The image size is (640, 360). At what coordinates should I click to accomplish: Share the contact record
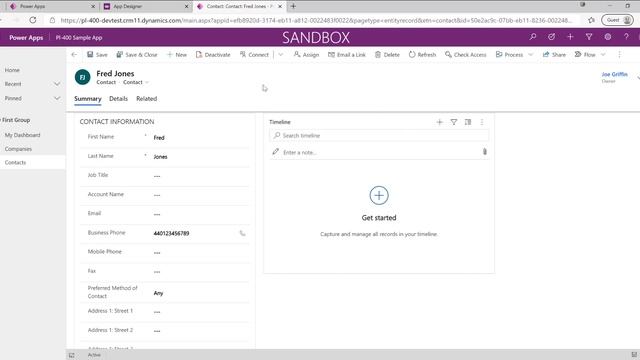[x=554, y=54]
